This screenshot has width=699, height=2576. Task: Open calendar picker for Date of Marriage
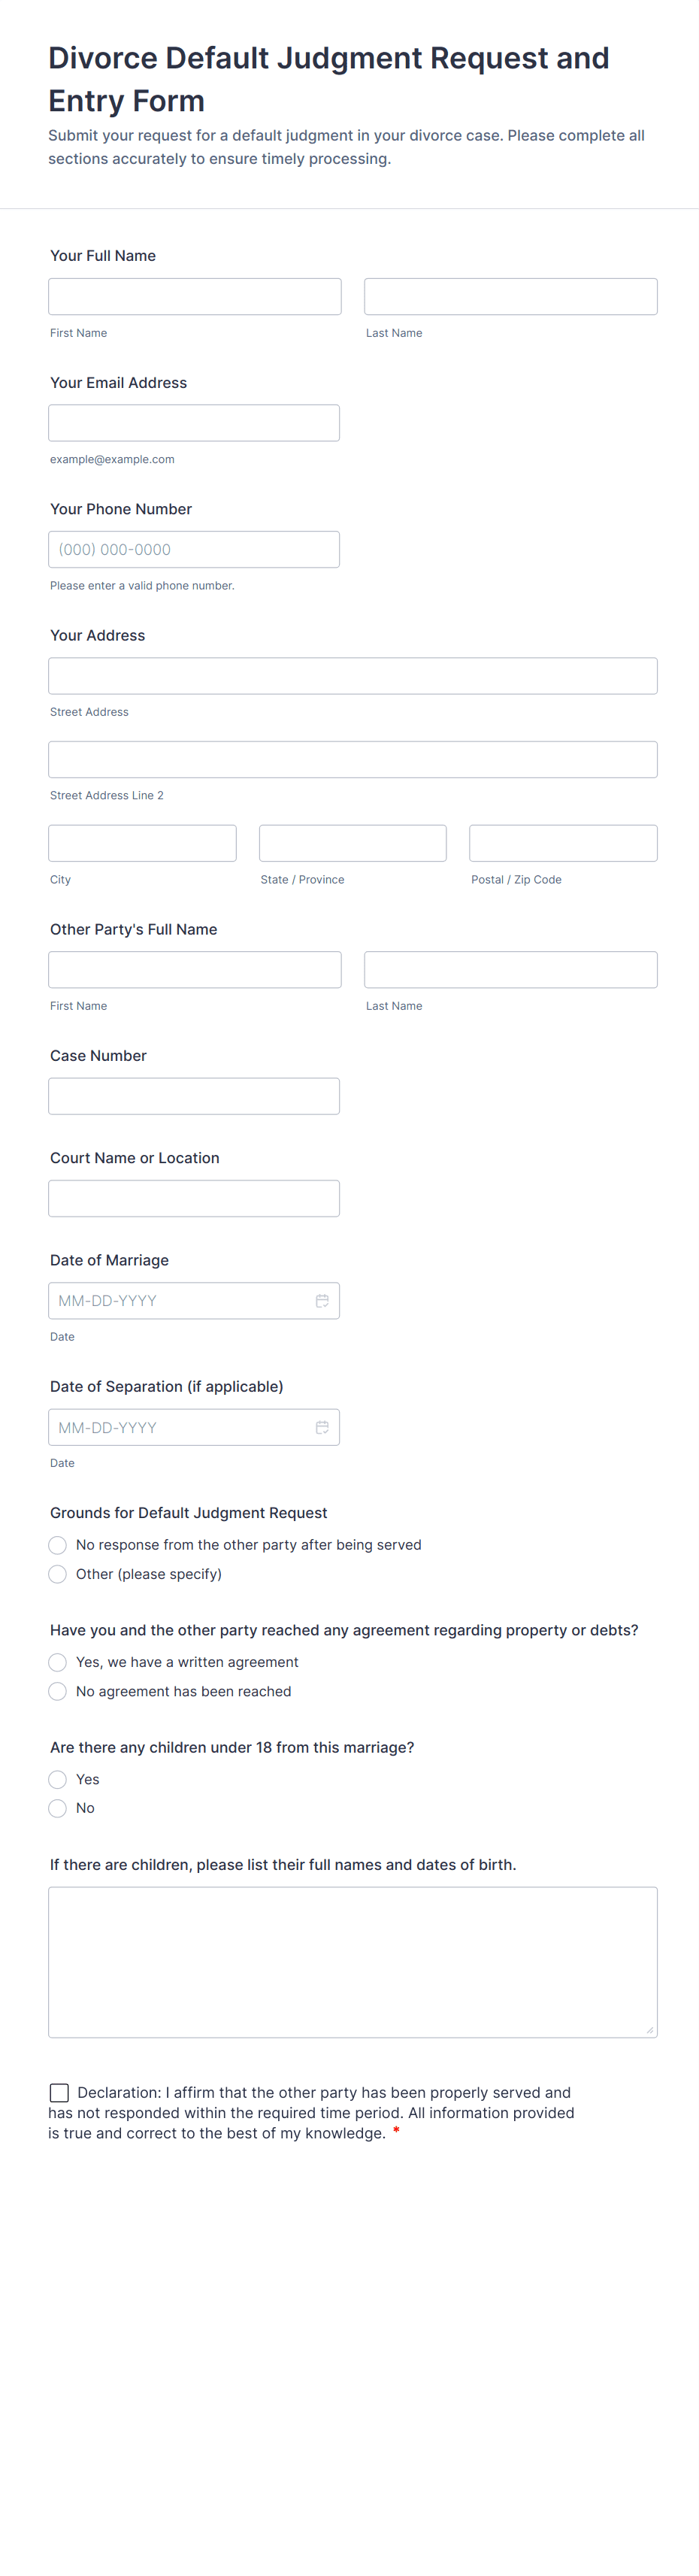[x=322, y=1300]
